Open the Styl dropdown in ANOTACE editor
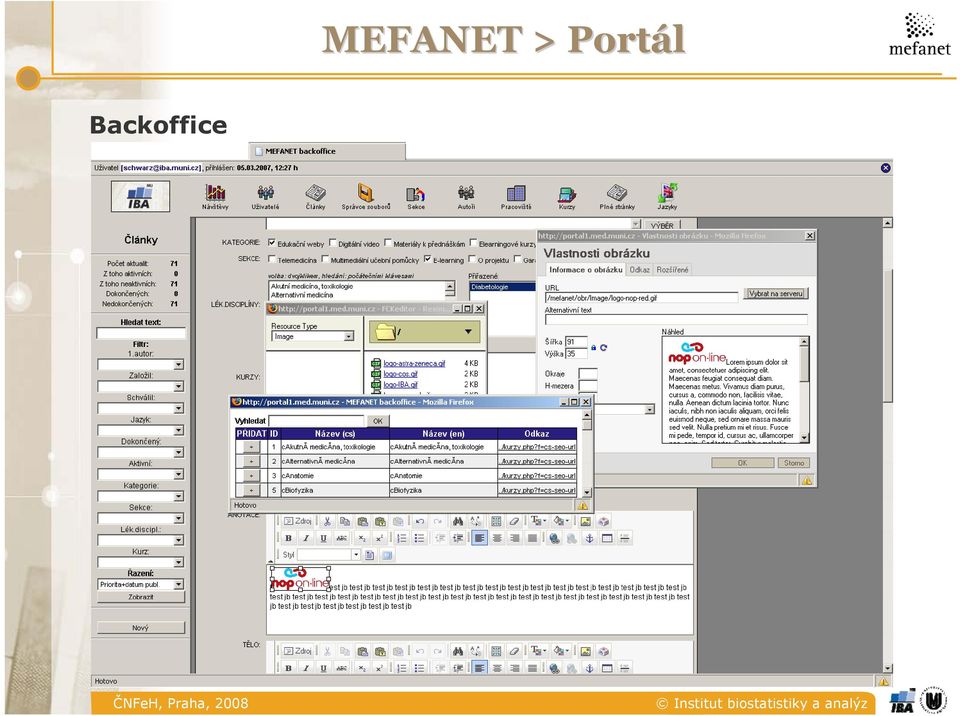Screen dimensions: 960x716 click(x=329, y=554)
